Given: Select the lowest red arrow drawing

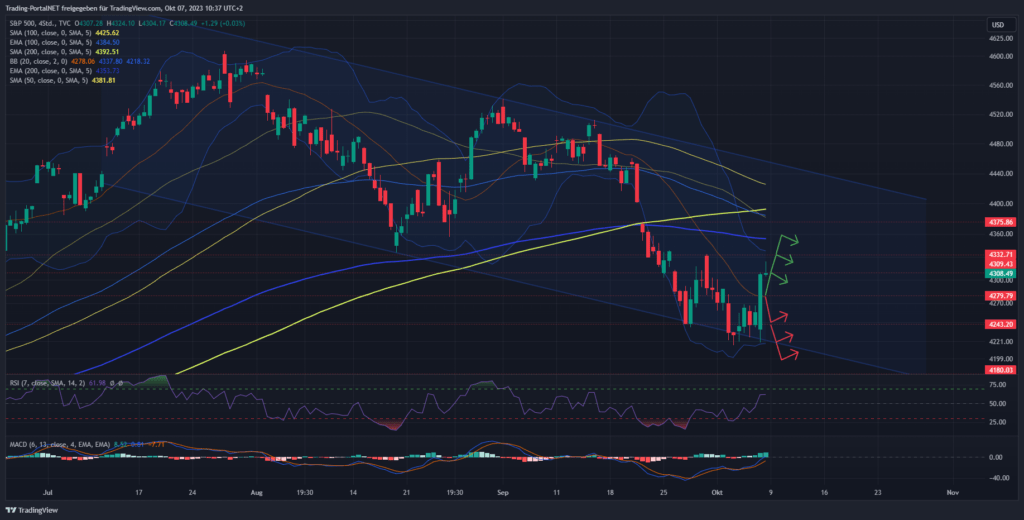Looking at the screenshot, I should (787, 354).
